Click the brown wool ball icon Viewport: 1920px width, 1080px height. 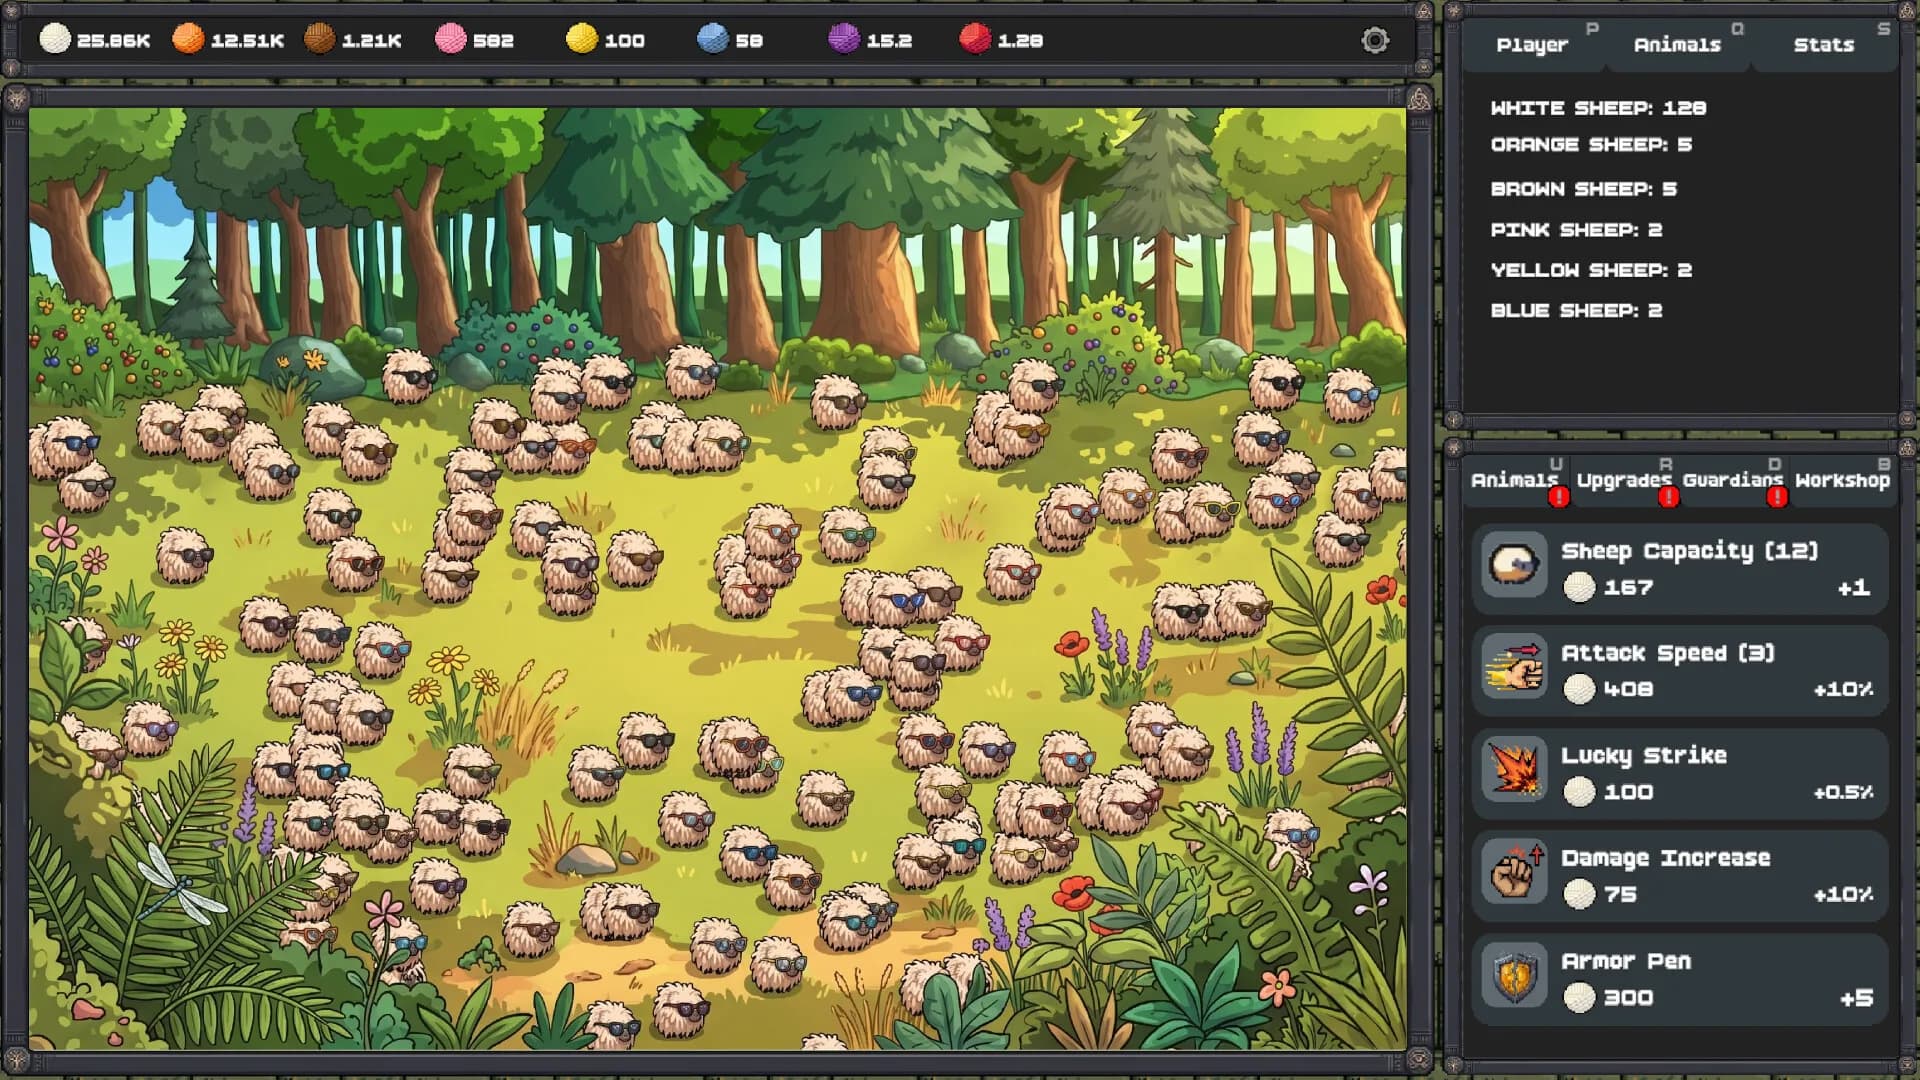tap(319, 39)
